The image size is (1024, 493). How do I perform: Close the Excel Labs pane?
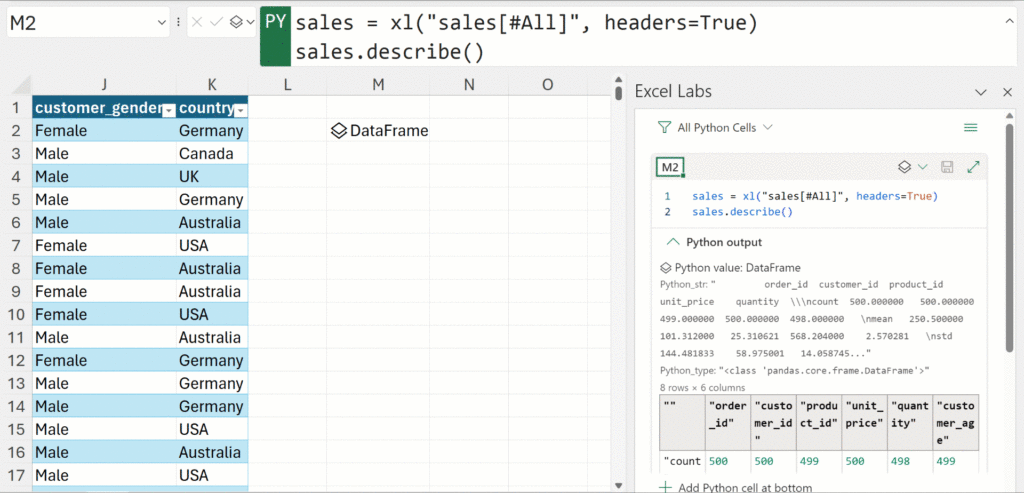tap(1007, 92)
